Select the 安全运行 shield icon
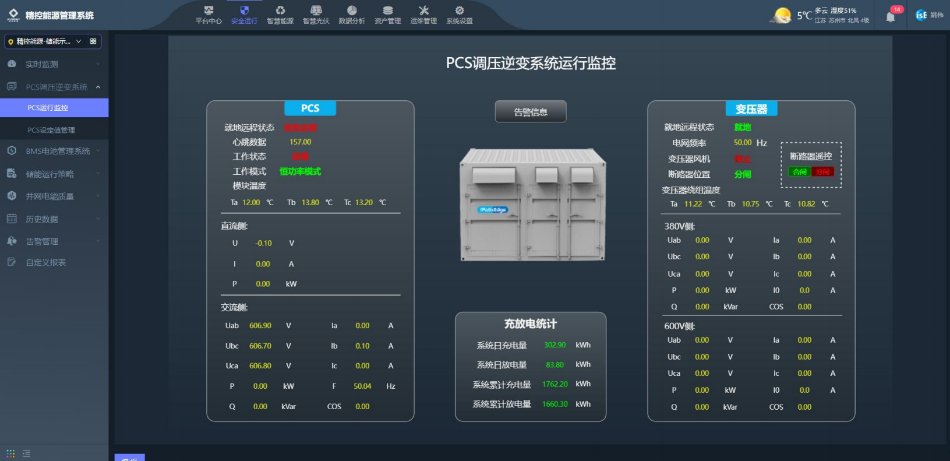Screen dimensions: 950x461 tap(243, 14)
